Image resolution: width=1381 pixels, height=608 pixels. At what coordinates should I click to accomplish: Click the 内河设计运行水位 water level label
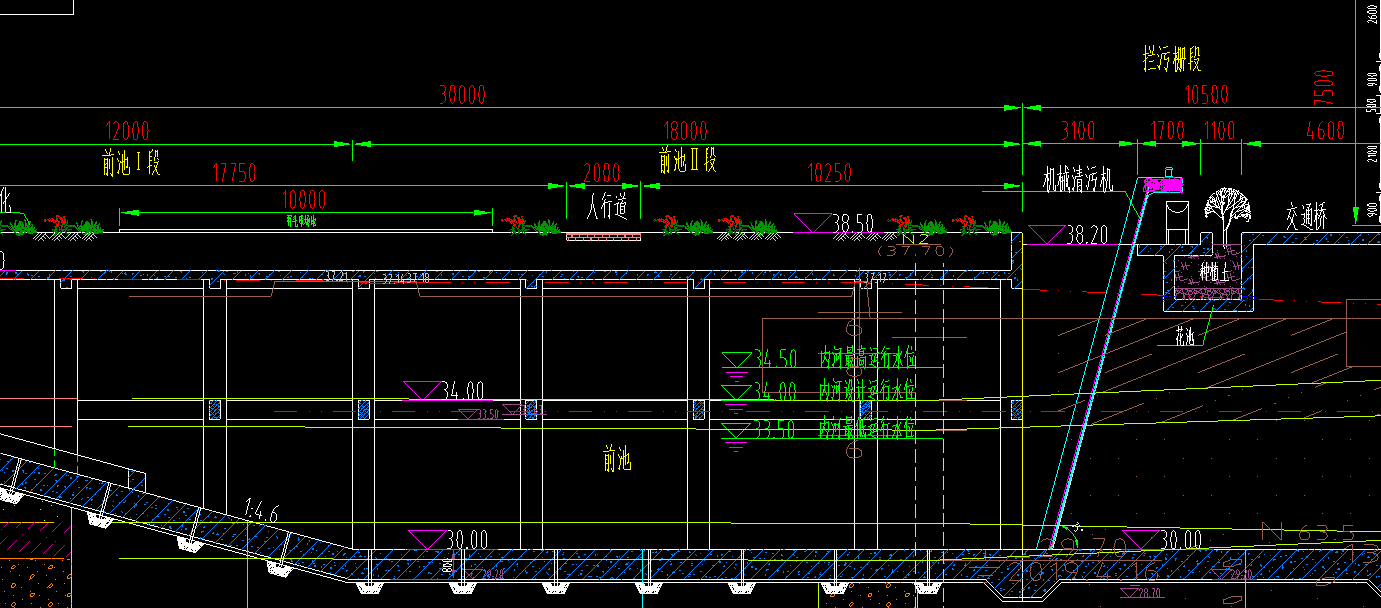tap(867, 390)
